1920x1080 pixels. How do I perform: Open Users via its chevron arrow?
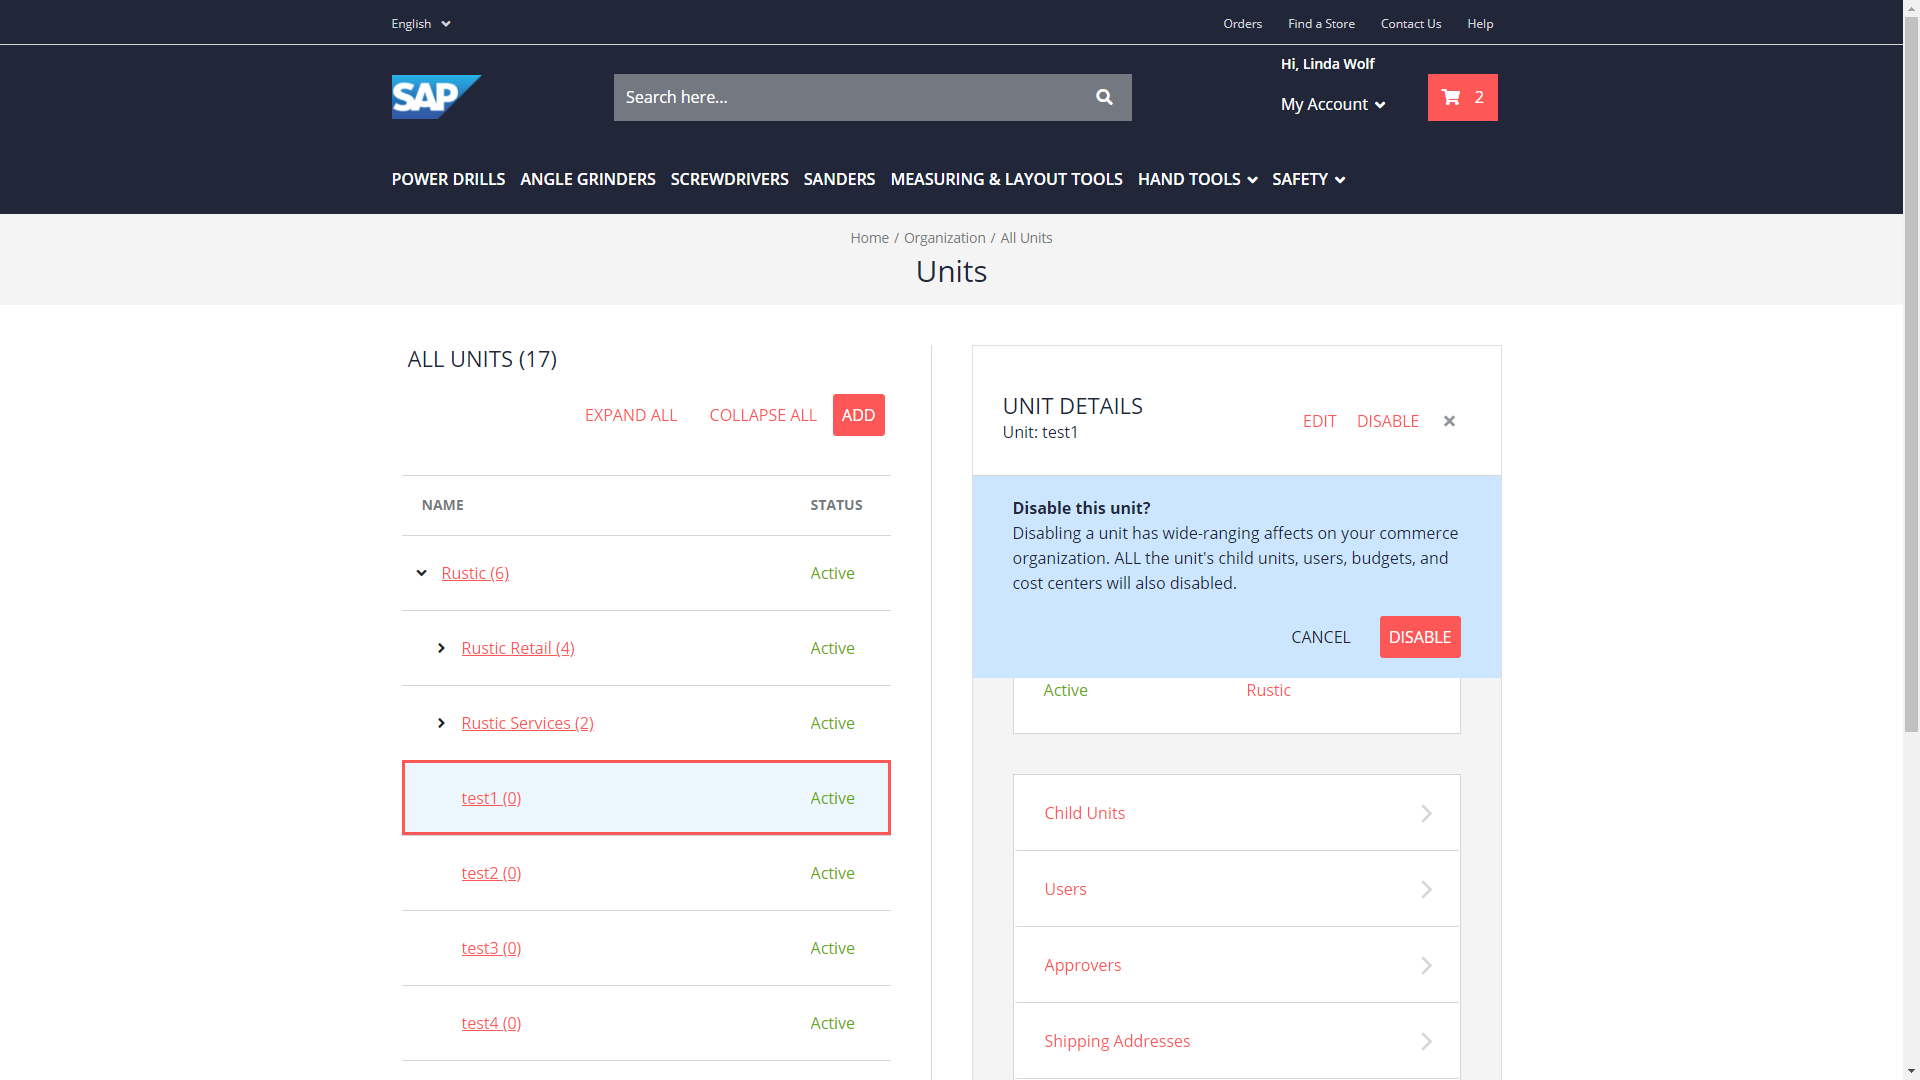(1427, 889)
